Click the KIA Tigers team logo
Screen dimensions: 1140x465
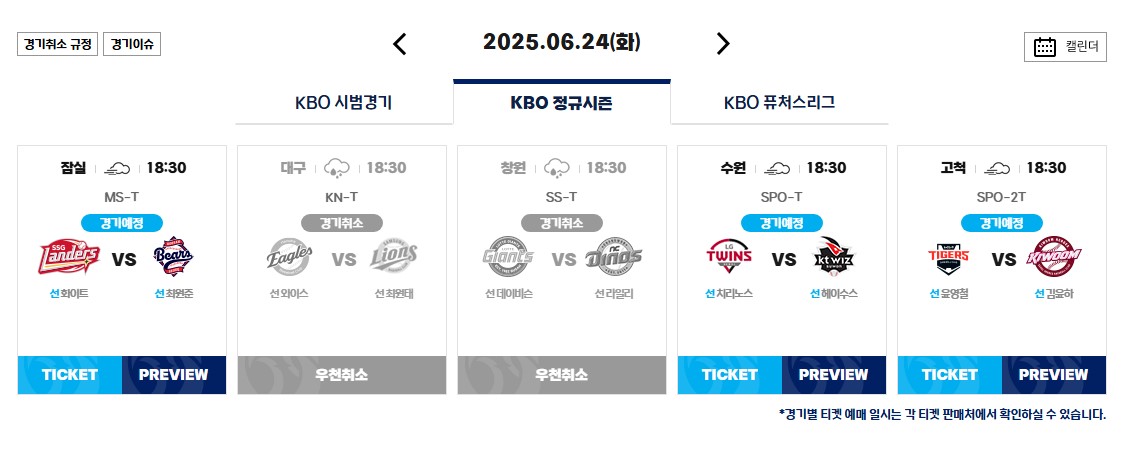tap(948, 259)
